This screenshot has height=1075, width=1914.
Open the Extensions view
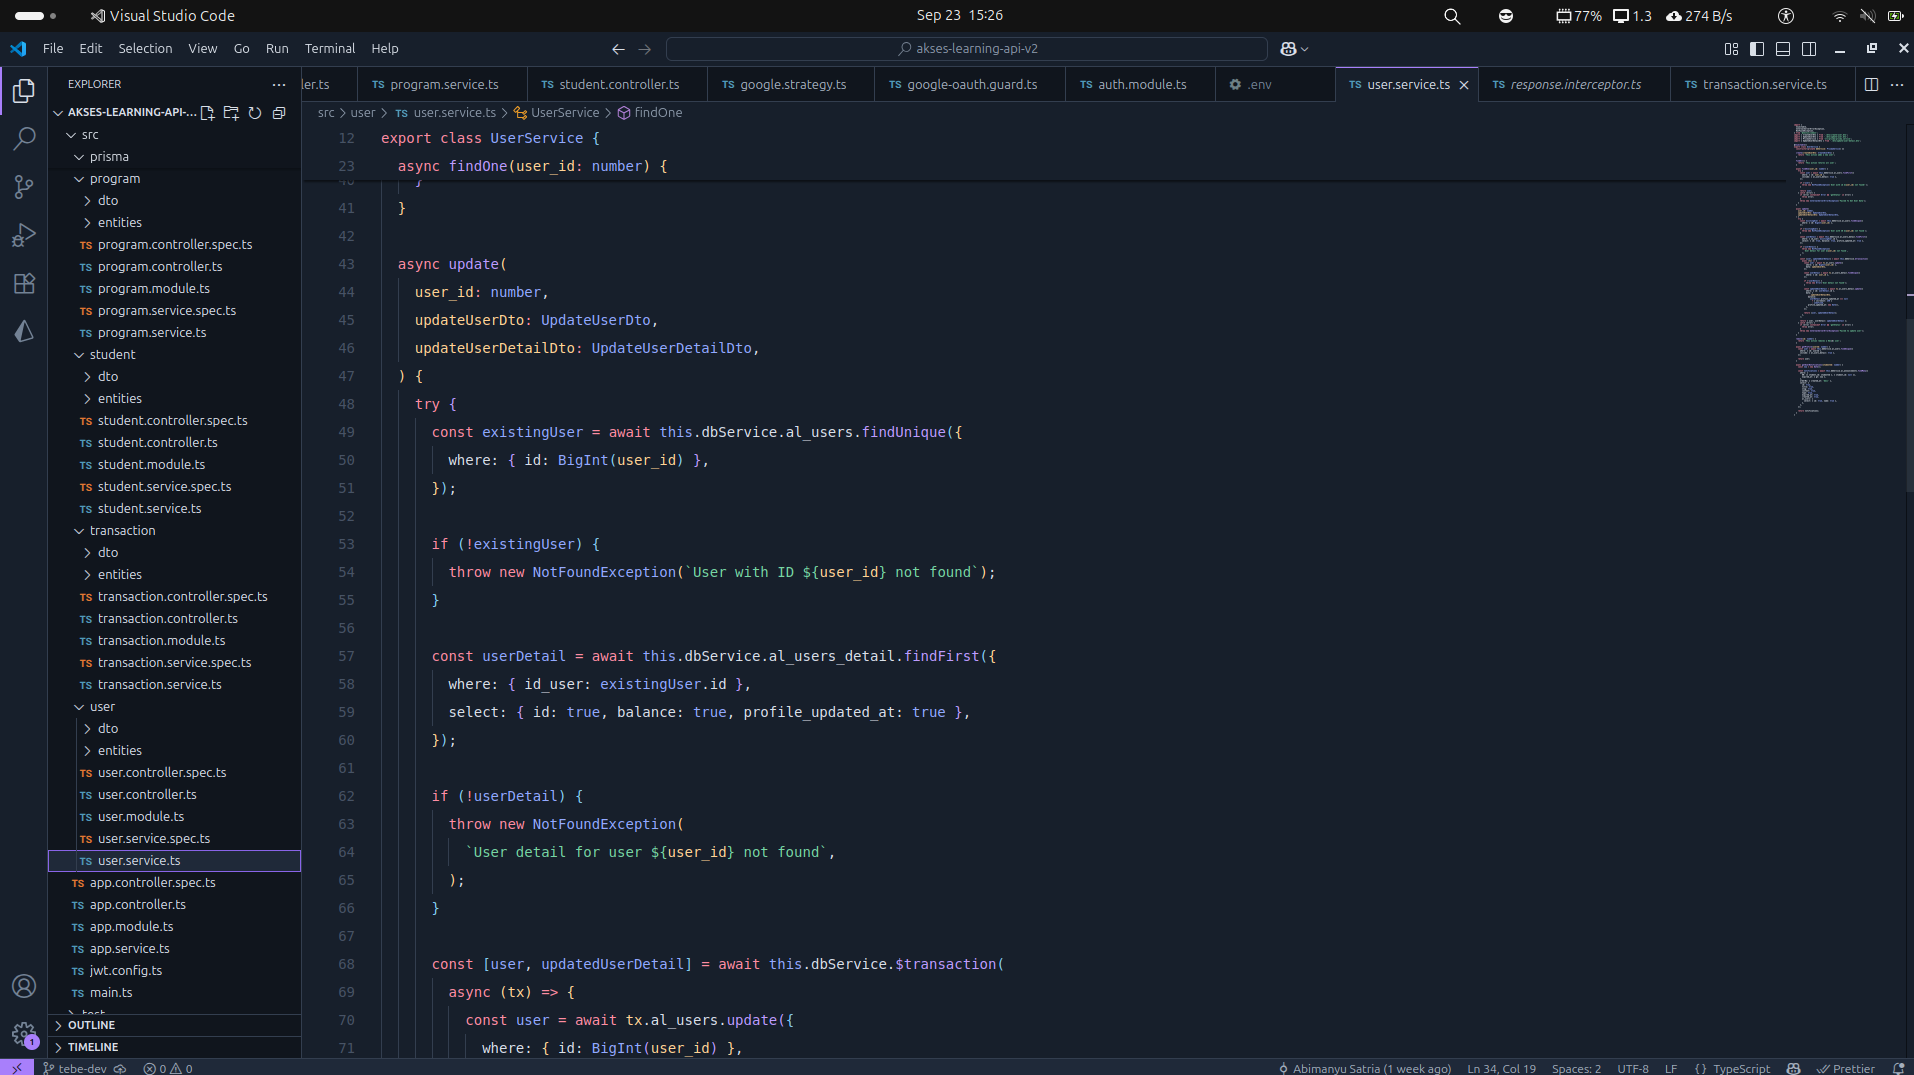24,283
